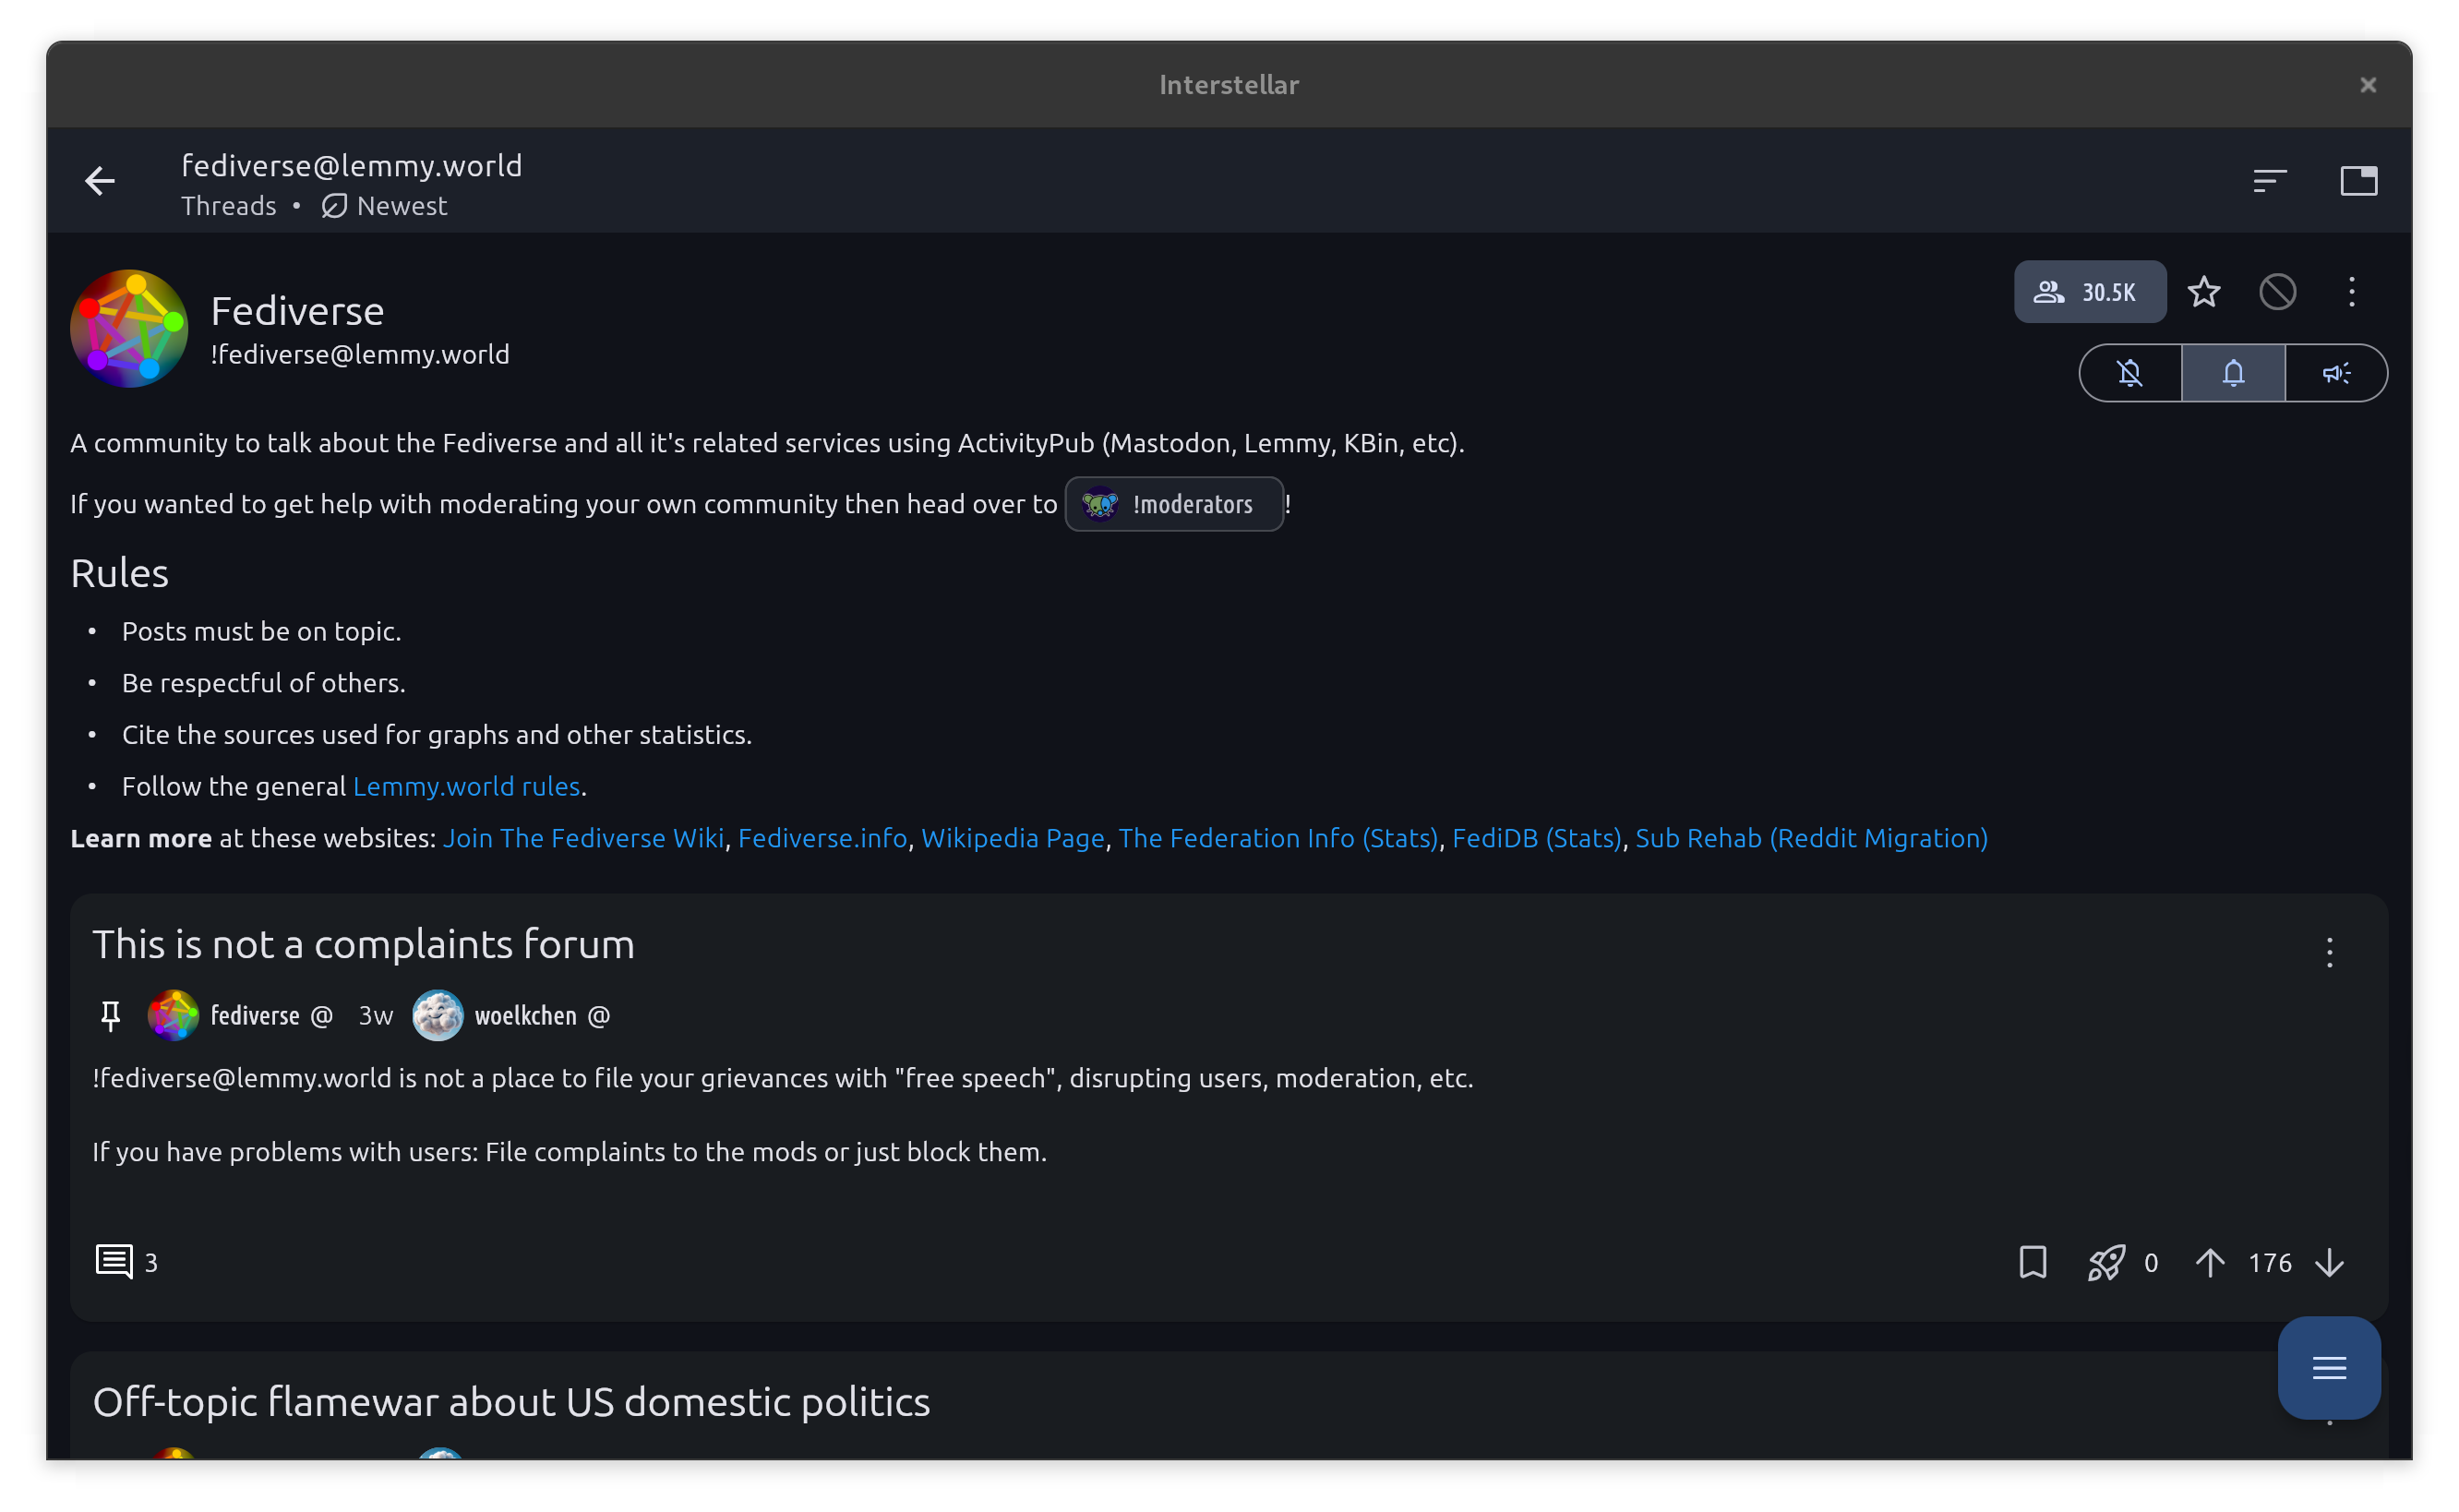Click the 30.5K subscribers button
Viewport: 2459px width, 1512px height.
(2089, 292)
